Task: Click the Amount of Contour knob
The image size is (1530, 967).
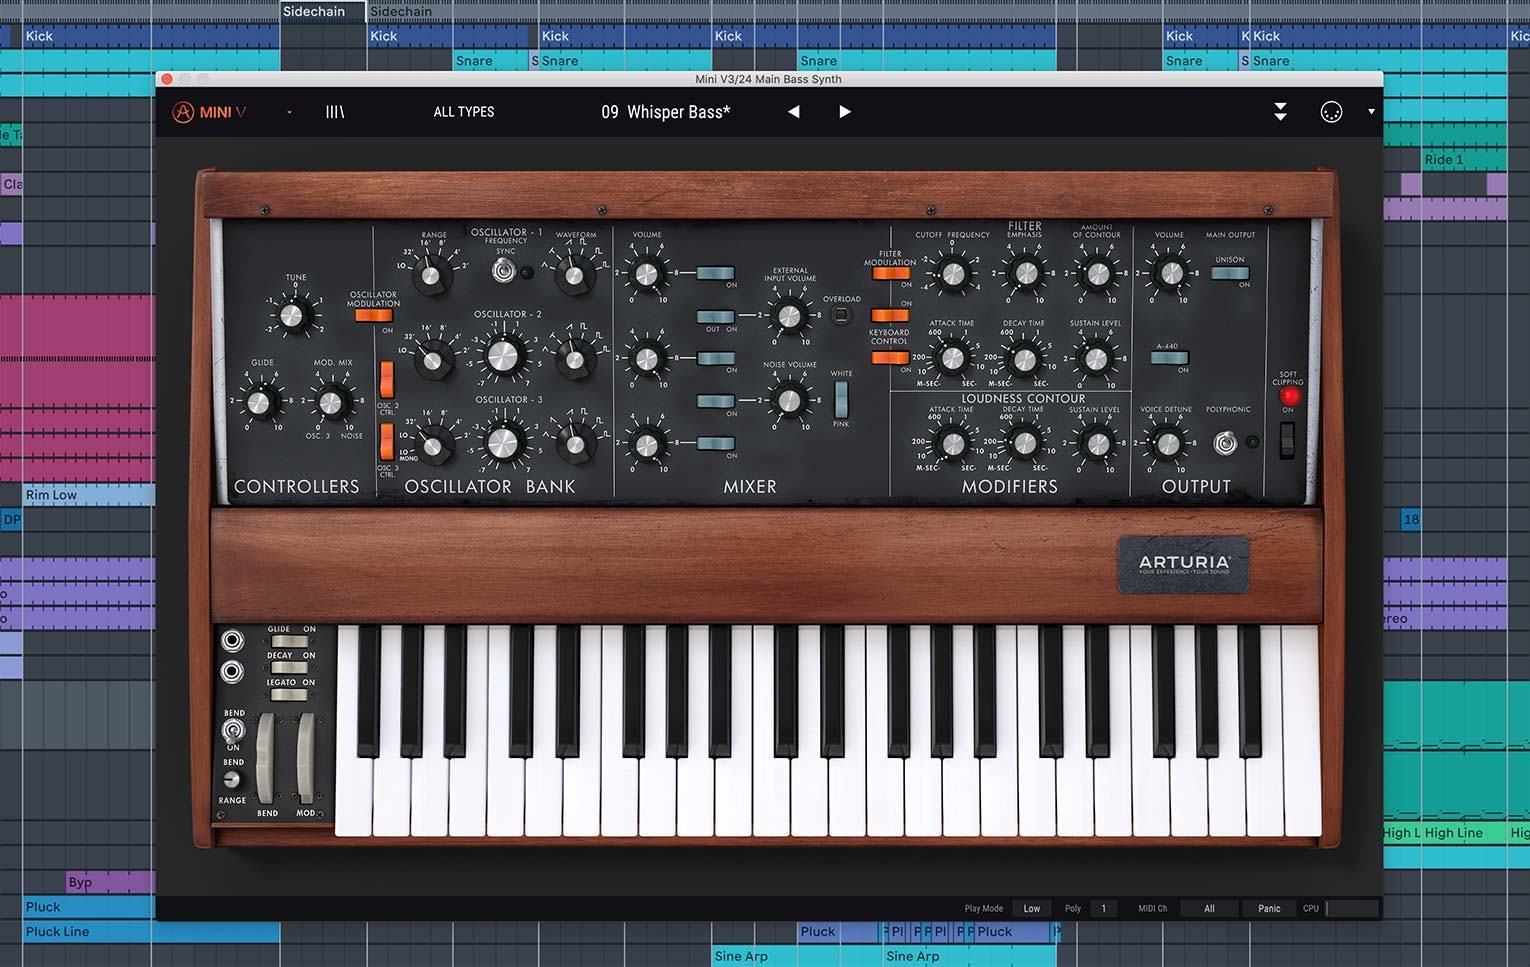Action: [1097, 273]
